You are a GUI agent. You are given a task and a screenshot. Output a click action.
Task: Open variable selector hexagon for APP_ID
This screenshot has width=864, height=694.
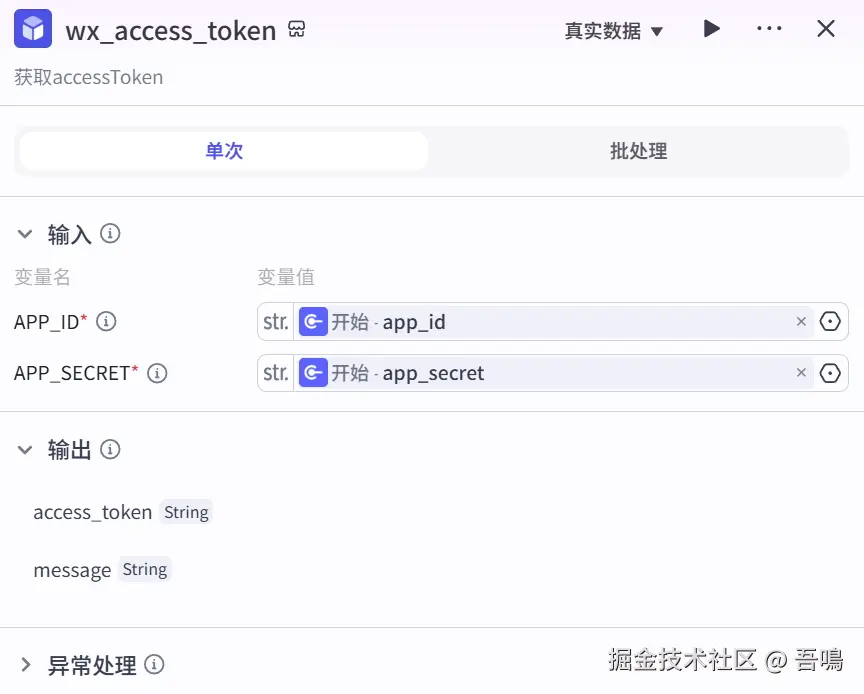(x=830, y=322)
